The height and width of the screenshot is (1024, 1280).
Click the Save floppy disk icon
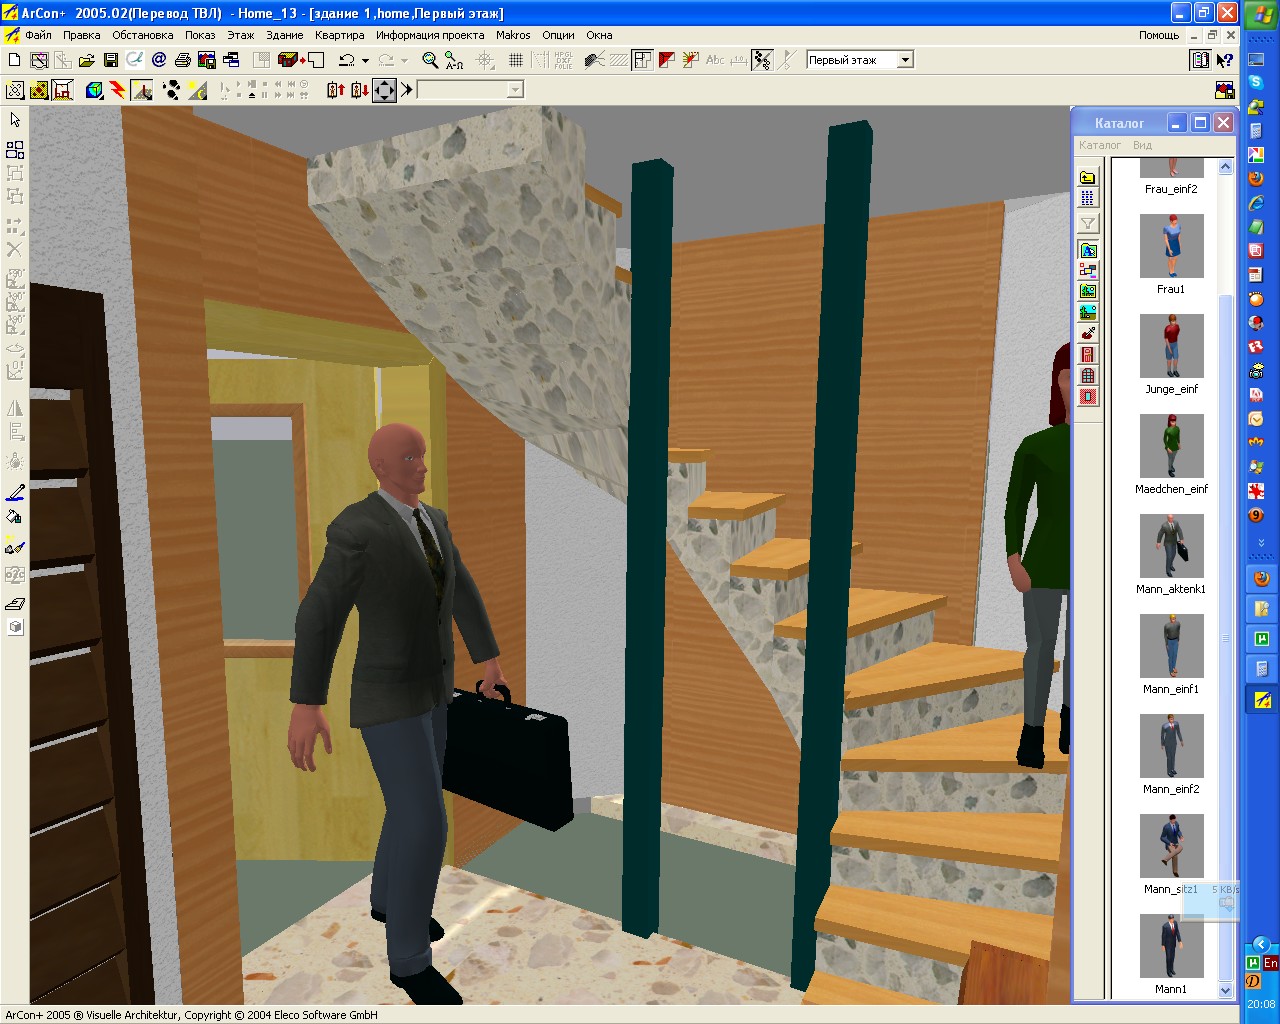tap(111, 60)
